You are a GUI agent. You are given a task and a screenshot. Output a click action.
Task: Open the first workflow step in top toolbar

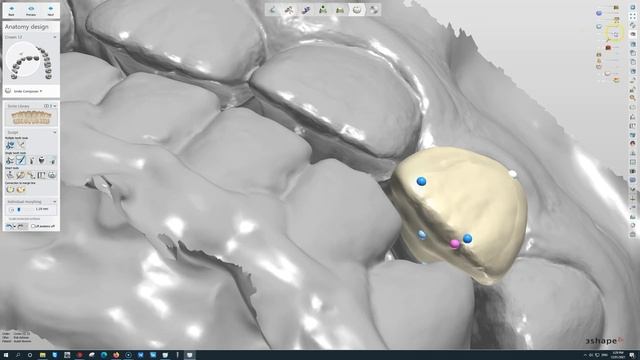click(272, 10)
